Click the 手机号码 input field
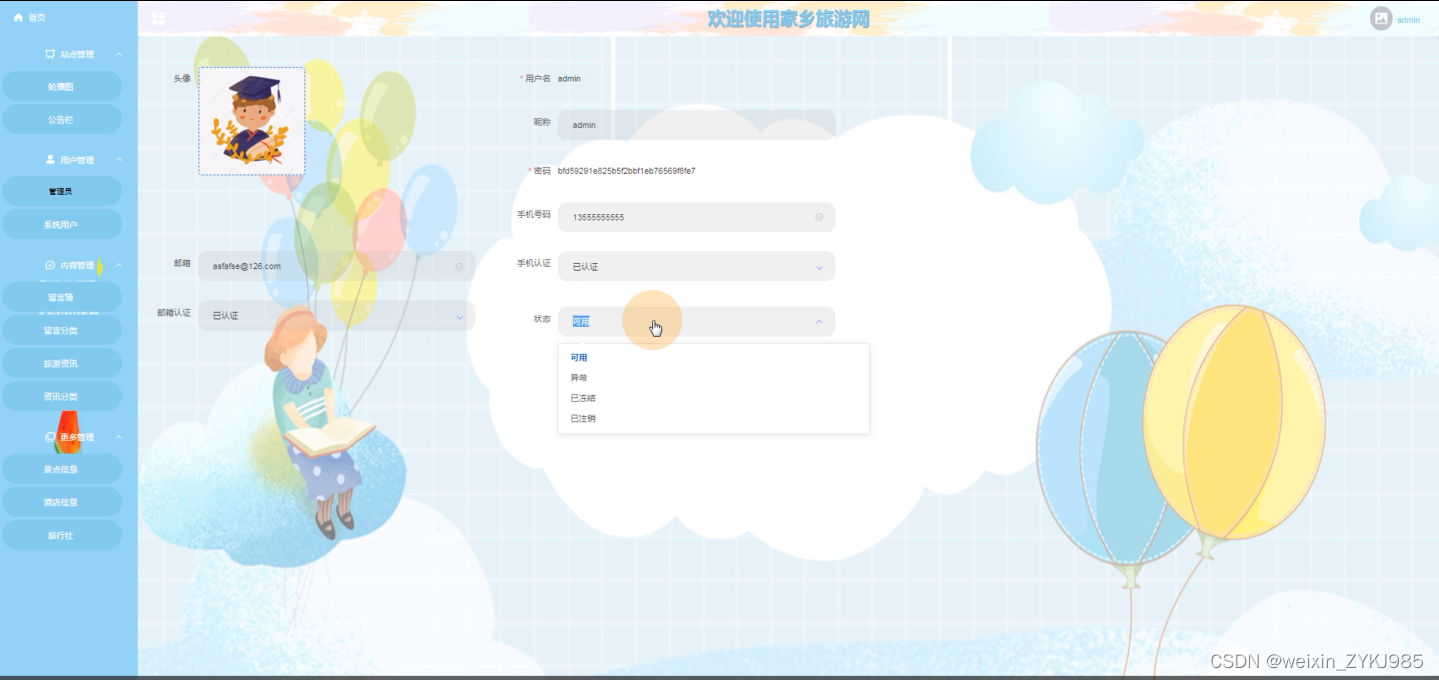1439x680 pixels. coord(696,217)
